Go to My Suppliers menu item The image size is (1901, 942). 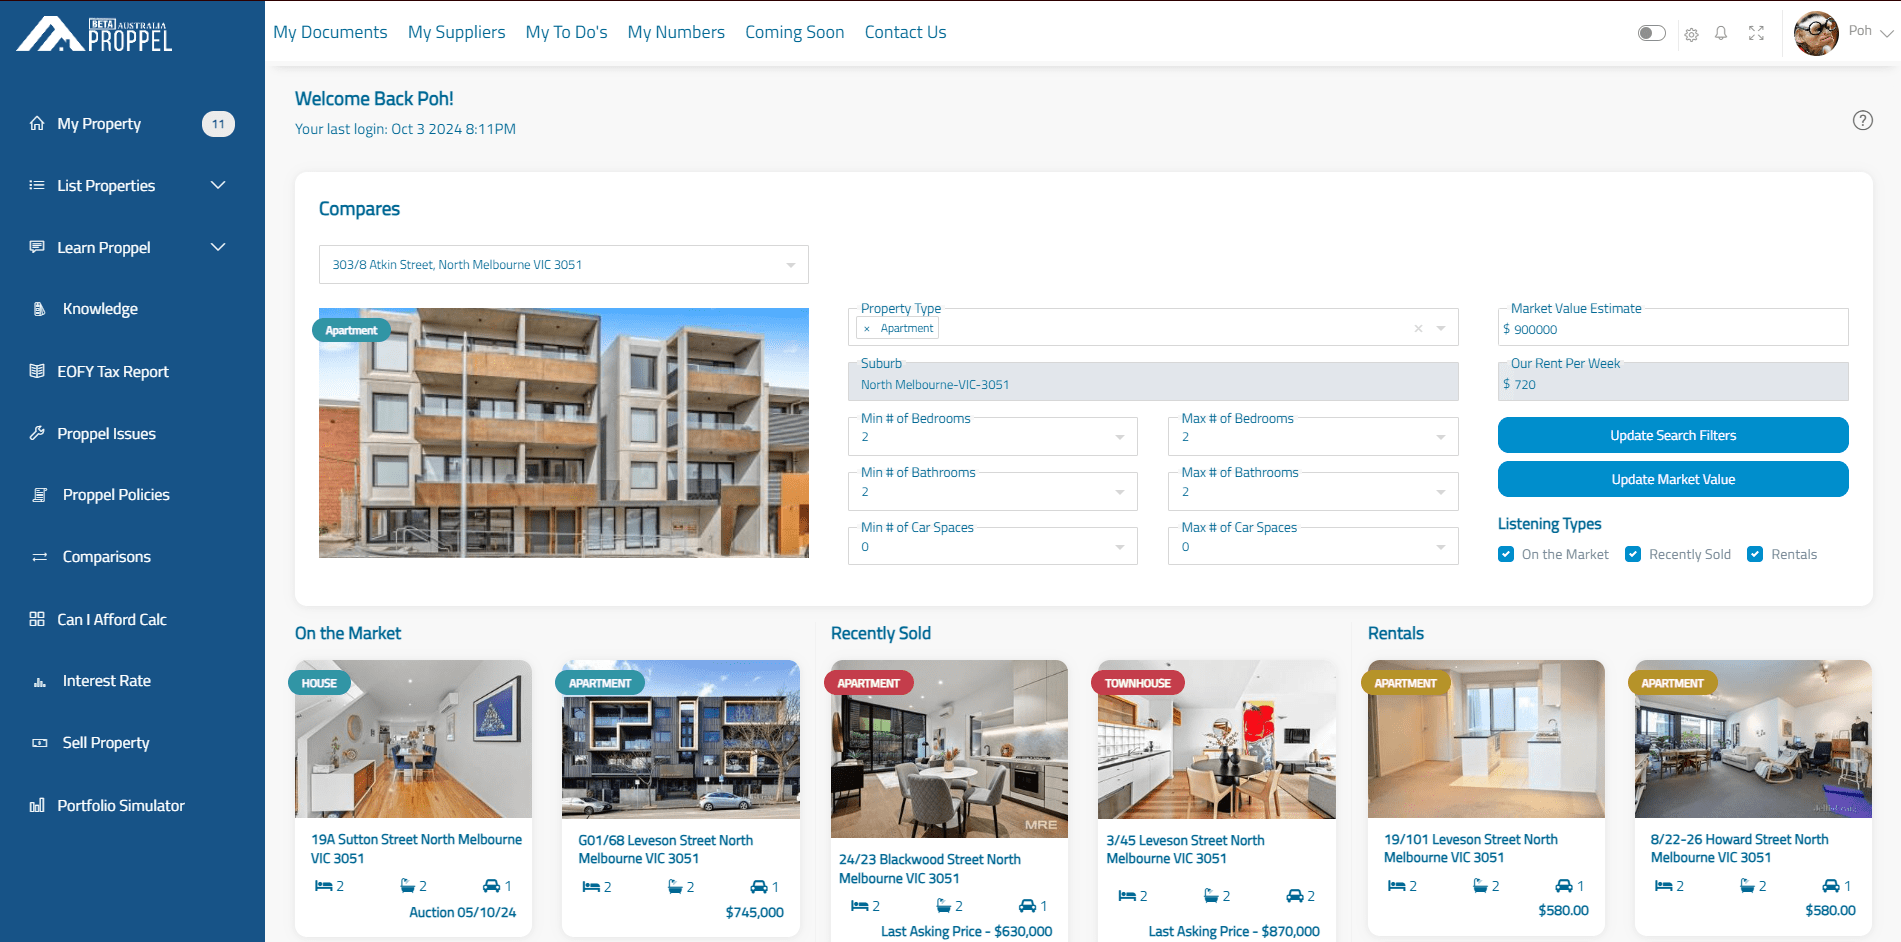tap(456, 32)
